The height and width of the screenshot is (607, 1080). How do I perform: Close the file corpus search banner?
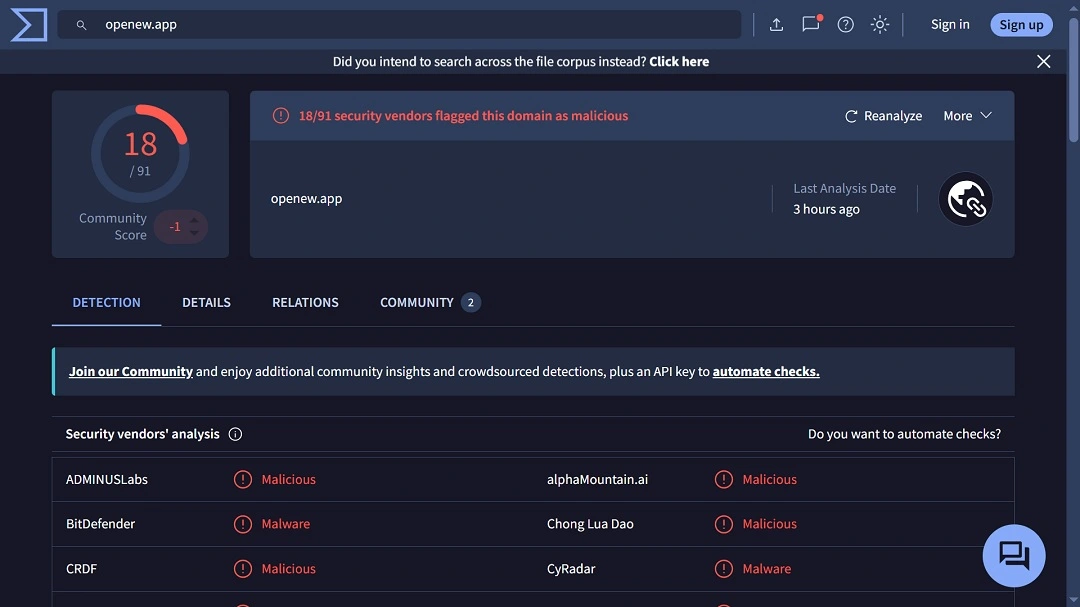click(x=1043, y=61)
